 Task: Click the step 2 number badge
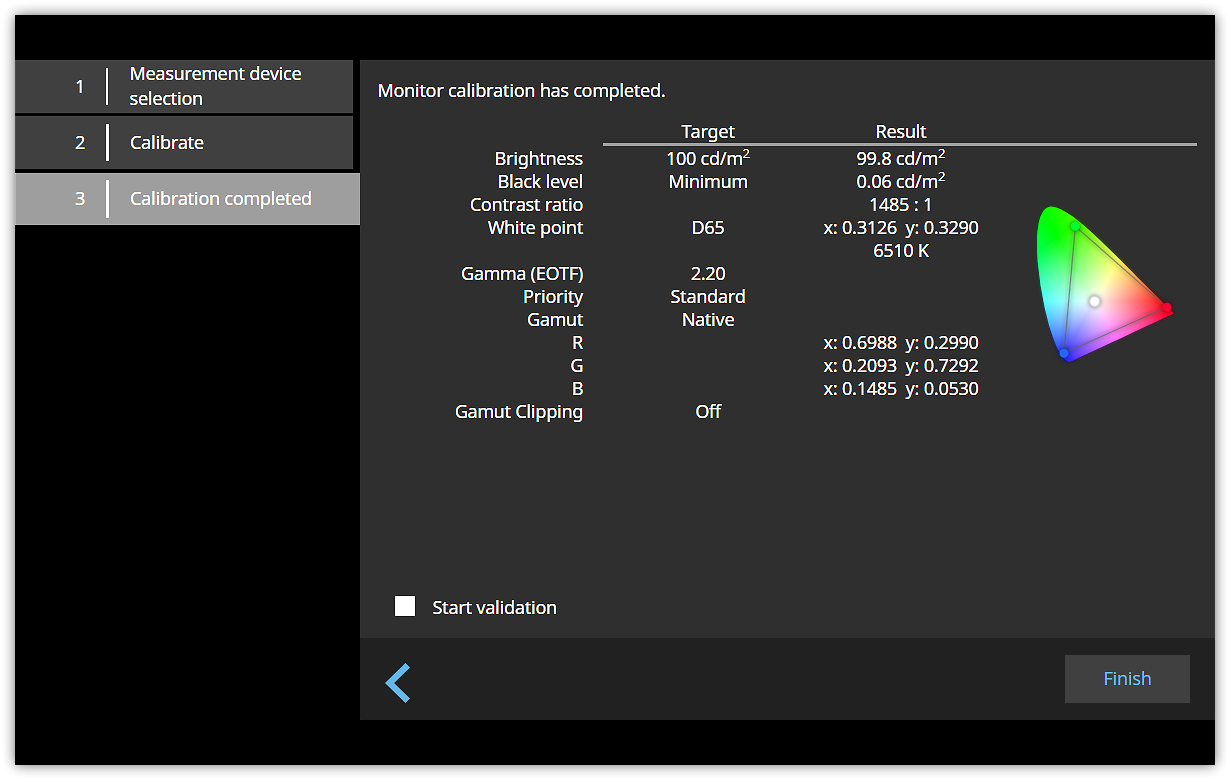tap(78, 142)
